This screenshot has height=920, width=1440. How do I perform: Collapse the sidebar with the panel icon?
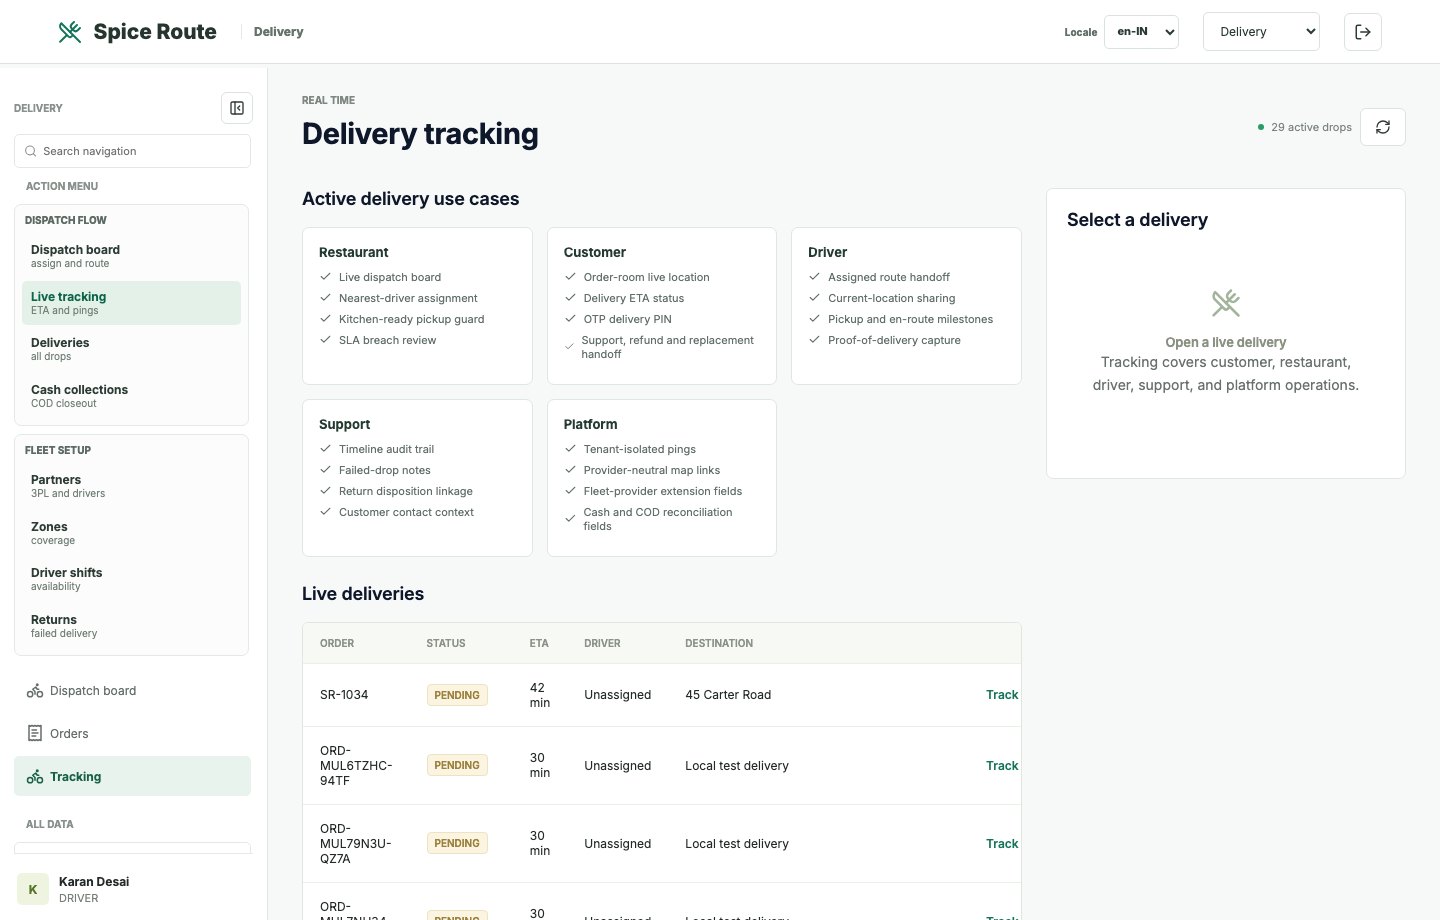pyautogui.click(x=237, y=108)
